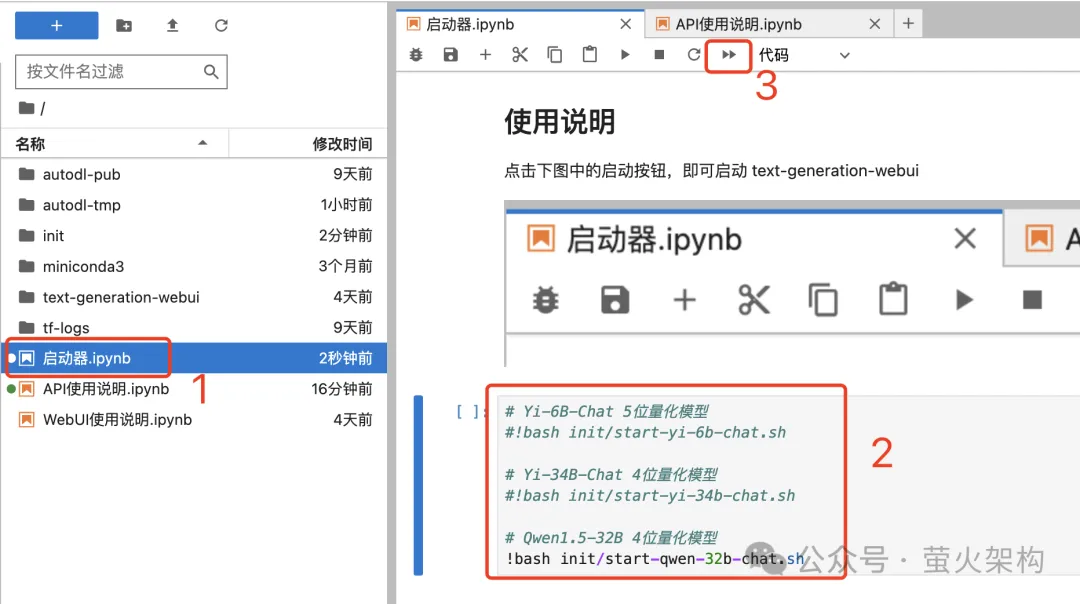The width and height of the screenshot is (1080, 604).
Task: Toggle the debugger with the bug icon
Action: pyautogui.click(x=416, y=55)
